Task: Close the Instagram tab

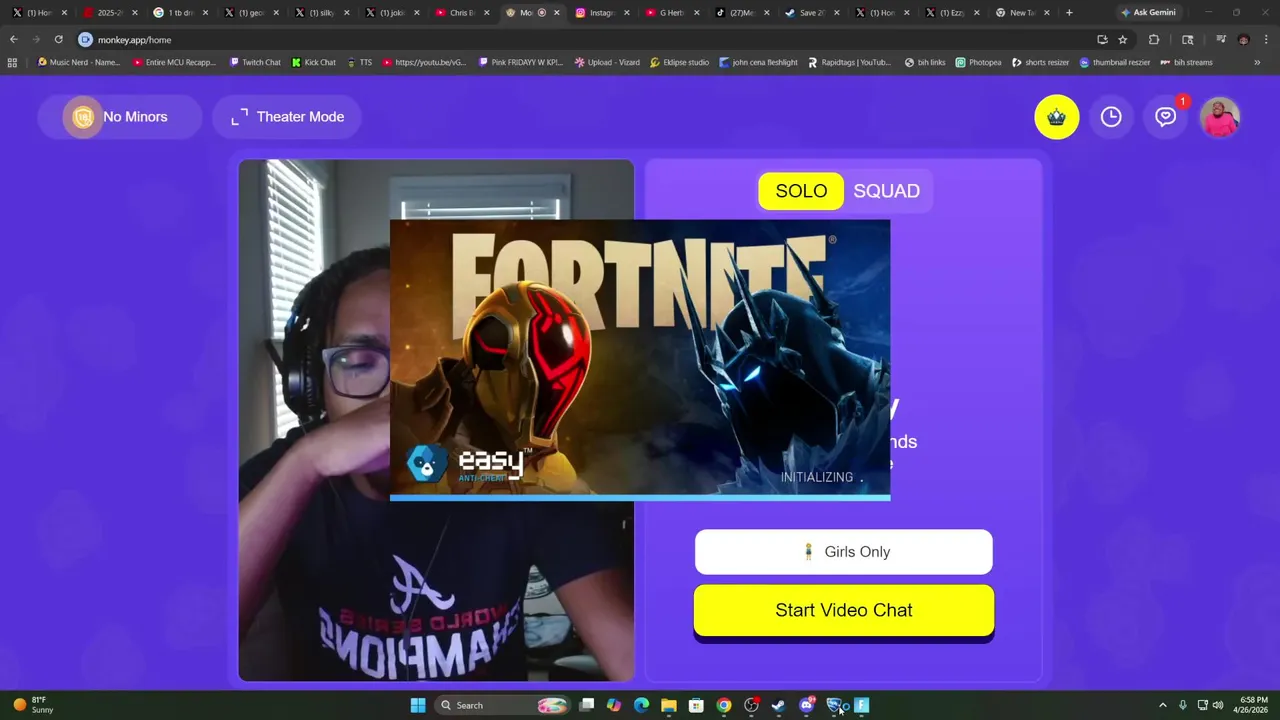Action: pyautogui.click(x=627, y=13)
